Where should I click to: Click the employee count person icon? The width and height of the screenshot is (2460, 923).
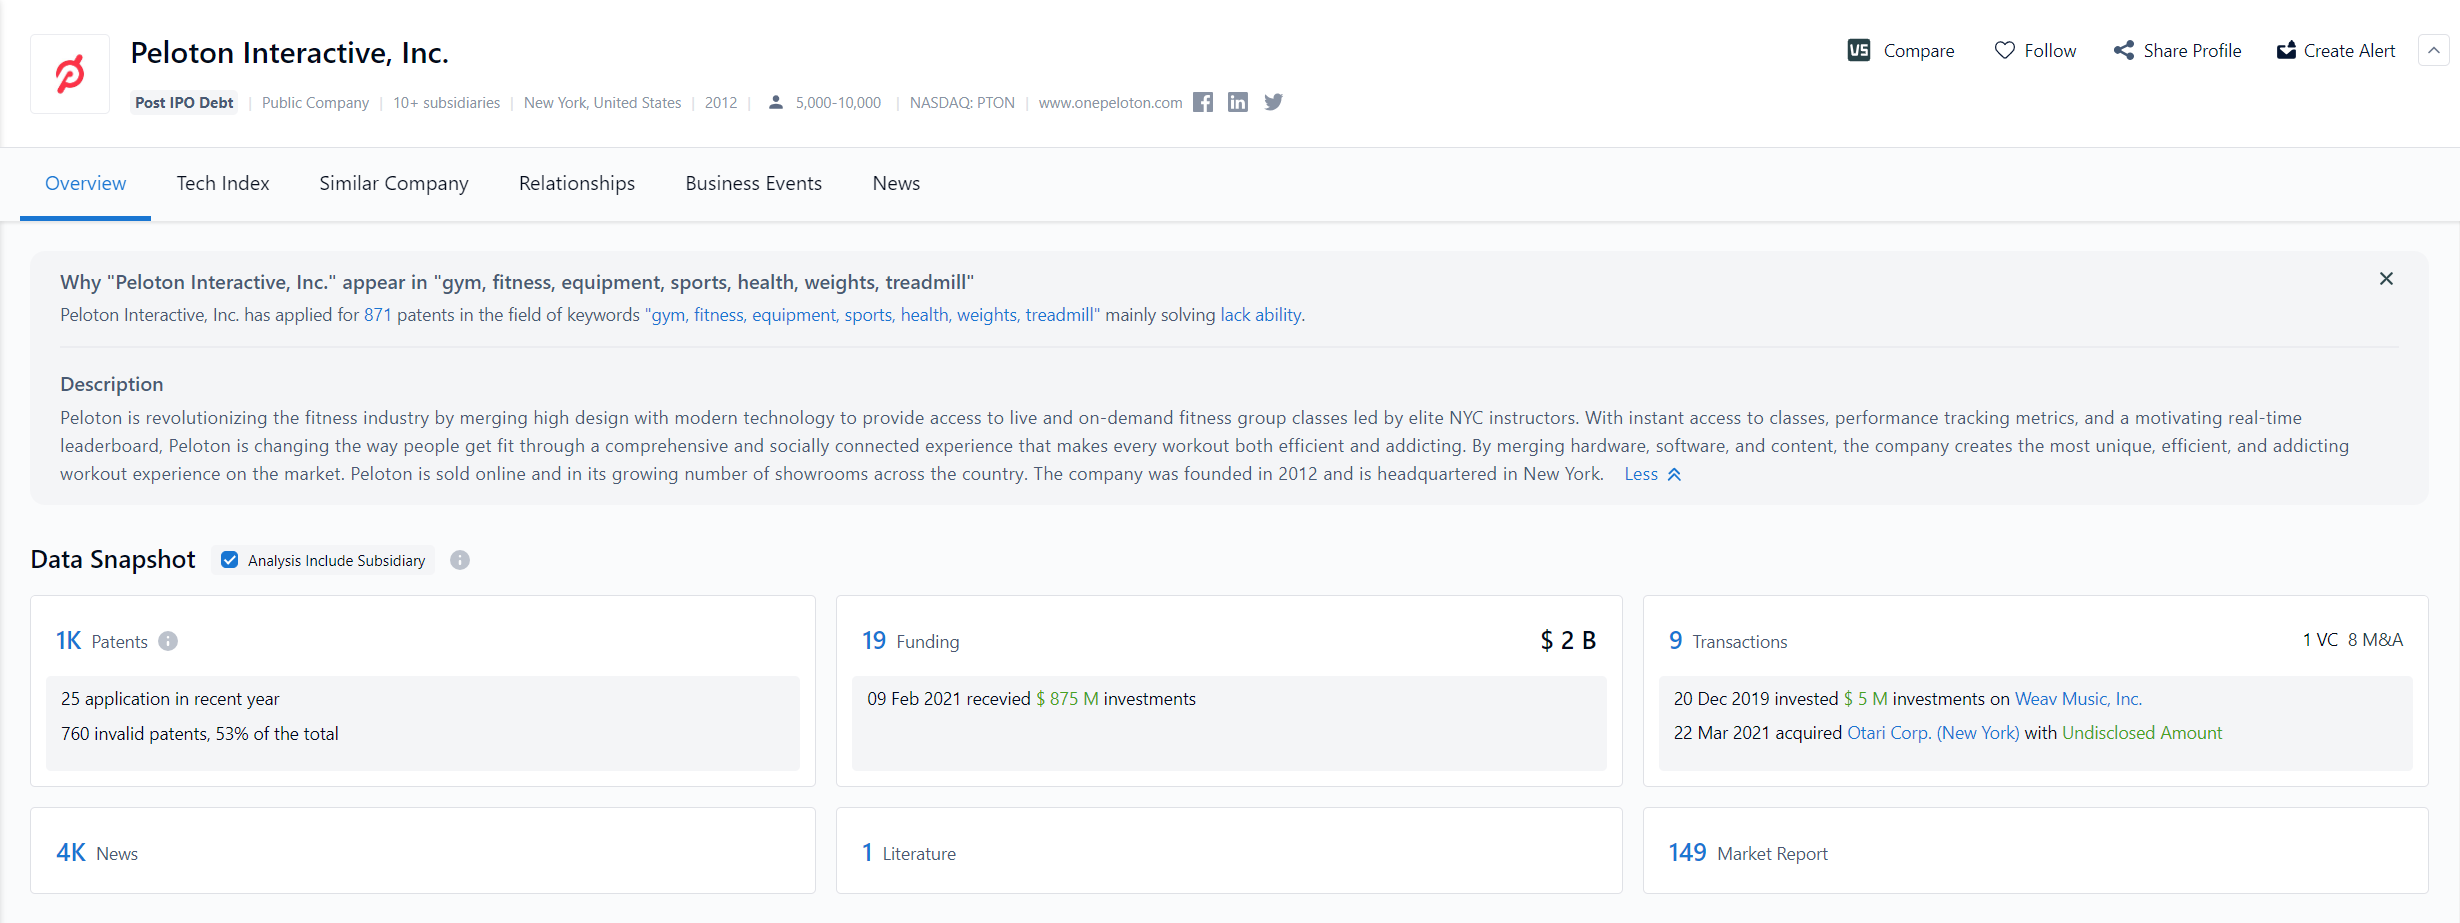[x=776, y=101]
